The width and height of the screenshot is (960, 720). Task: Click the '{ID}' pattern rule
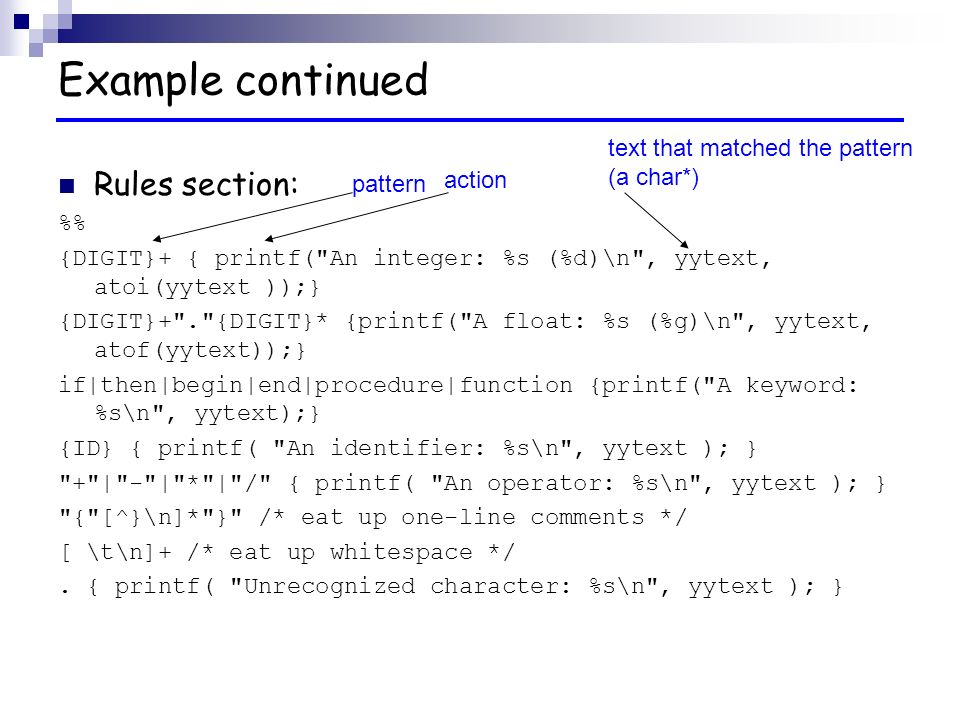pos(86,449)
